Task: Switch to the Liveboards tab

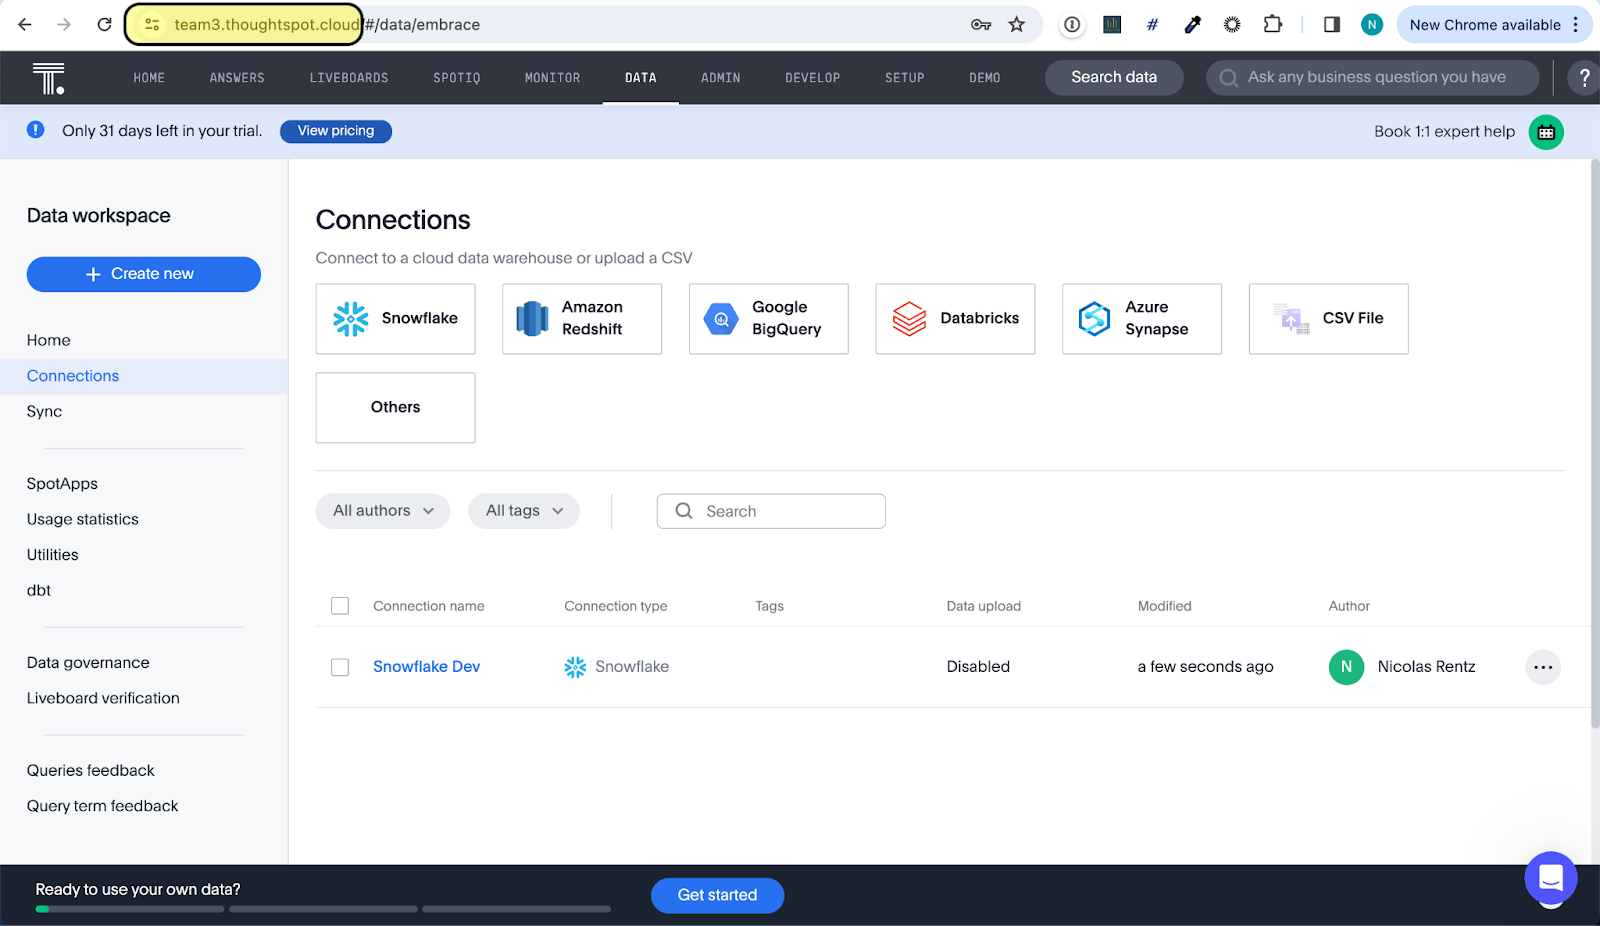Action: pos(348,78)
